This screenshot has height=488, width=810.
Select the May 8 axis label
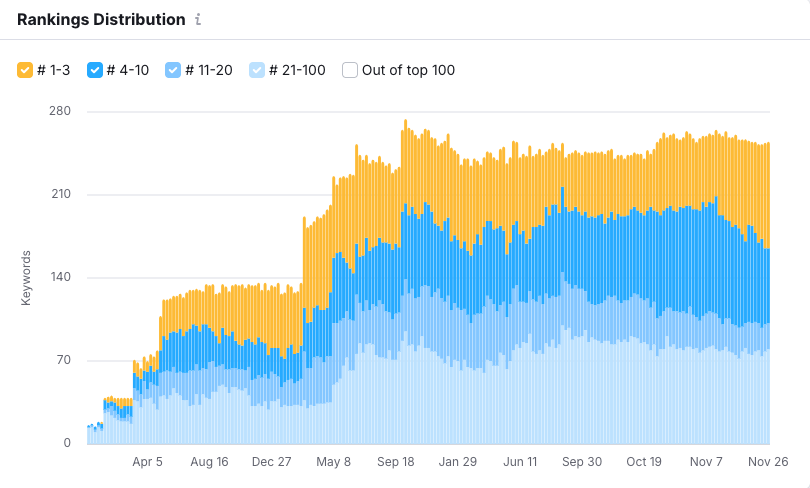334,462
